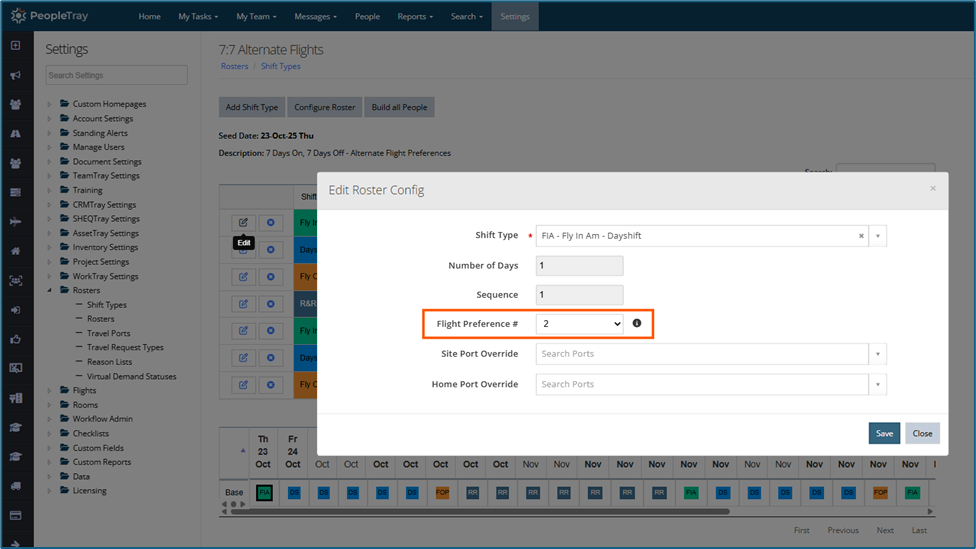Screen dimensions: 976x549
Task: Click the Save button in dialog
Action: coord(884,433)
